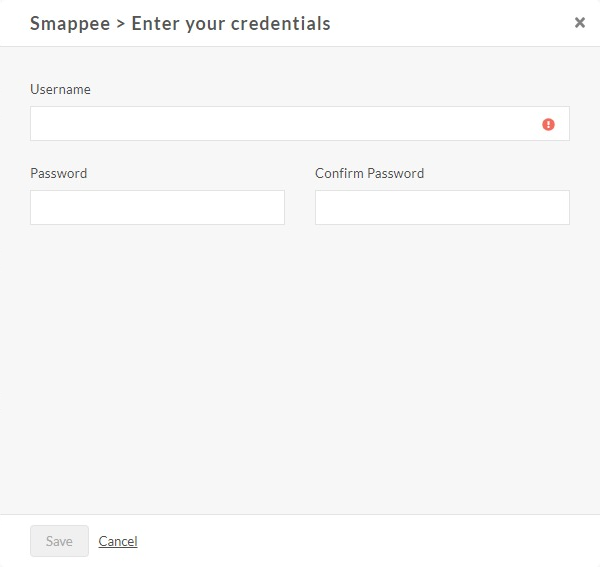The image size is (600, 567).
Task: Cancel entering credentials
Action: (x=118, y=541)
